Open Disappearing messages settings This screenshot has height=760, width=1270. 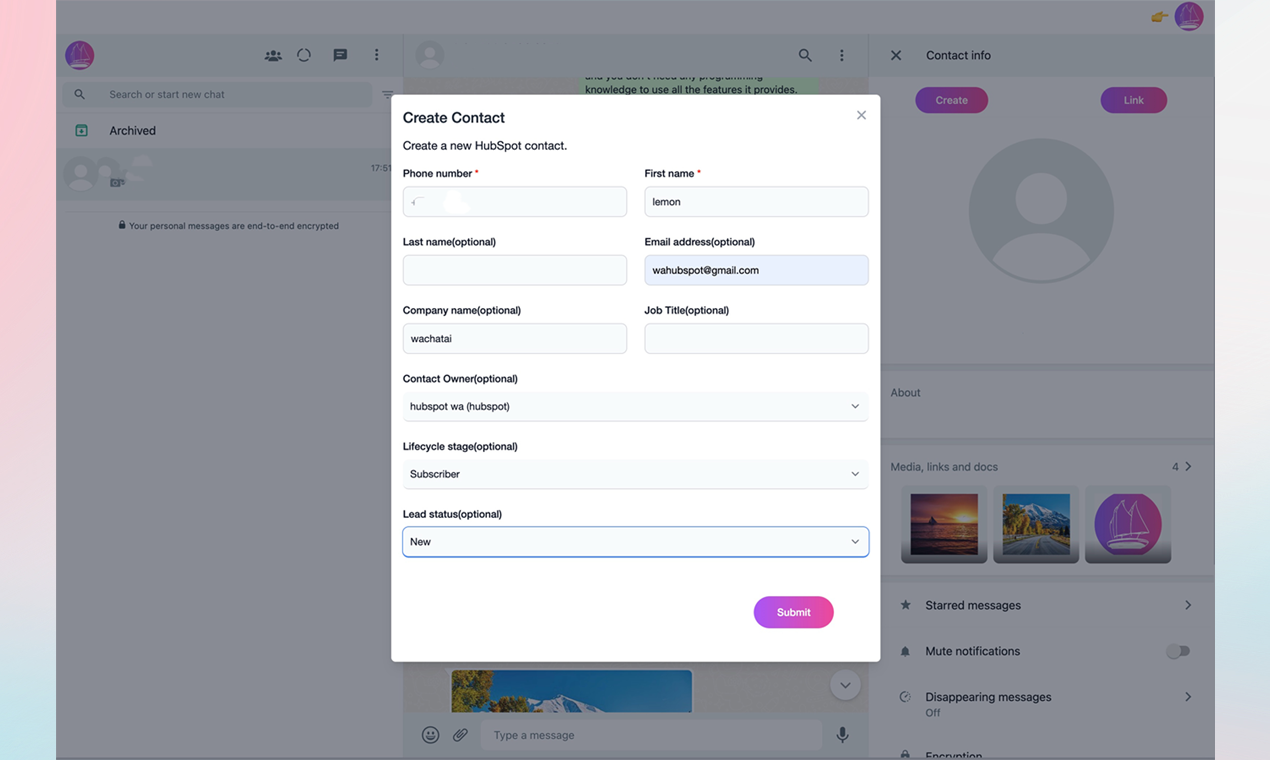1048,703
